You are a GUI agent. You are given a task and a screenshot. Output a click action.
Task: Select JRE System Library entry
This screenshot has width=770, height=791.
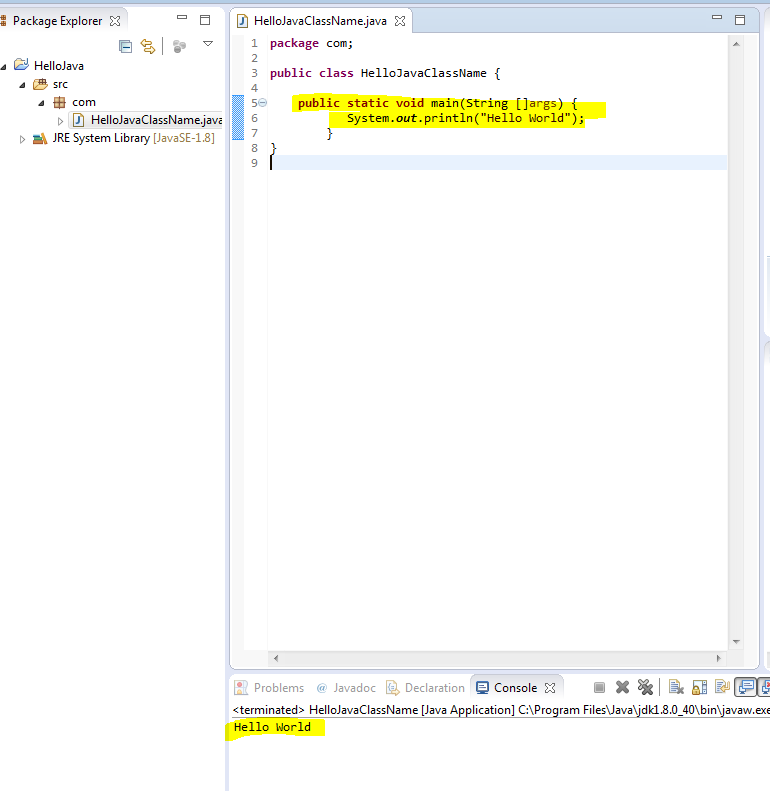(x=133, y=138)
